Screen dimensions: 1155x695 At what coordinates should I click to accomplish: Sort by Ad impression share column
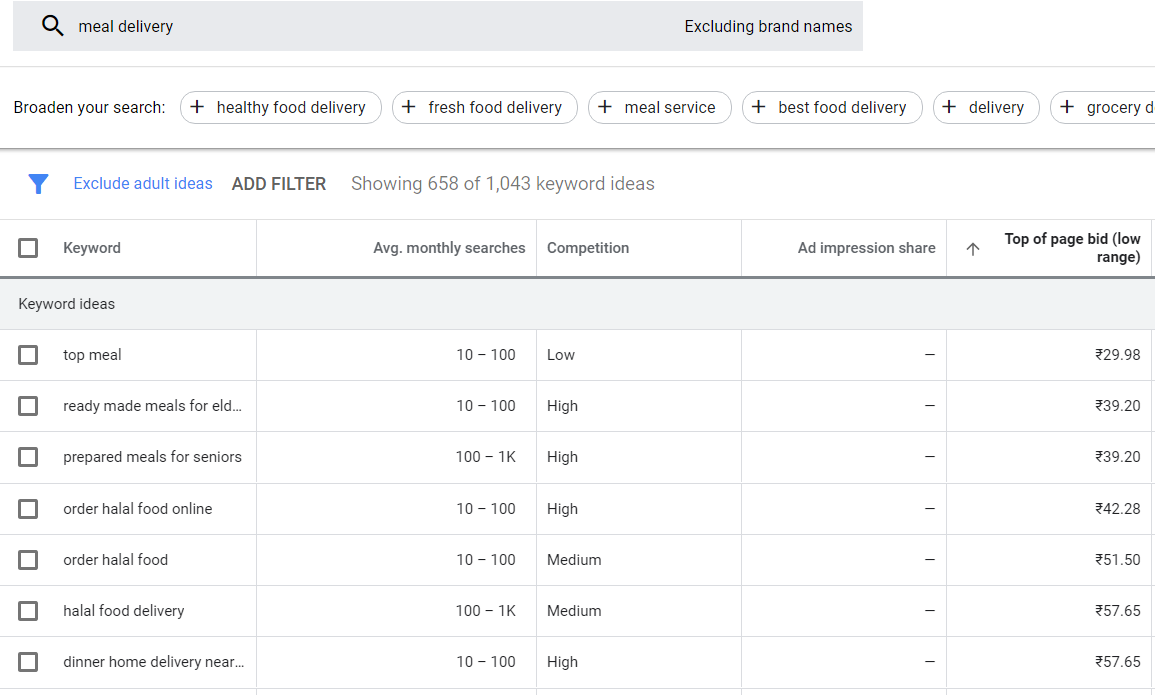(x=866, y=248)
